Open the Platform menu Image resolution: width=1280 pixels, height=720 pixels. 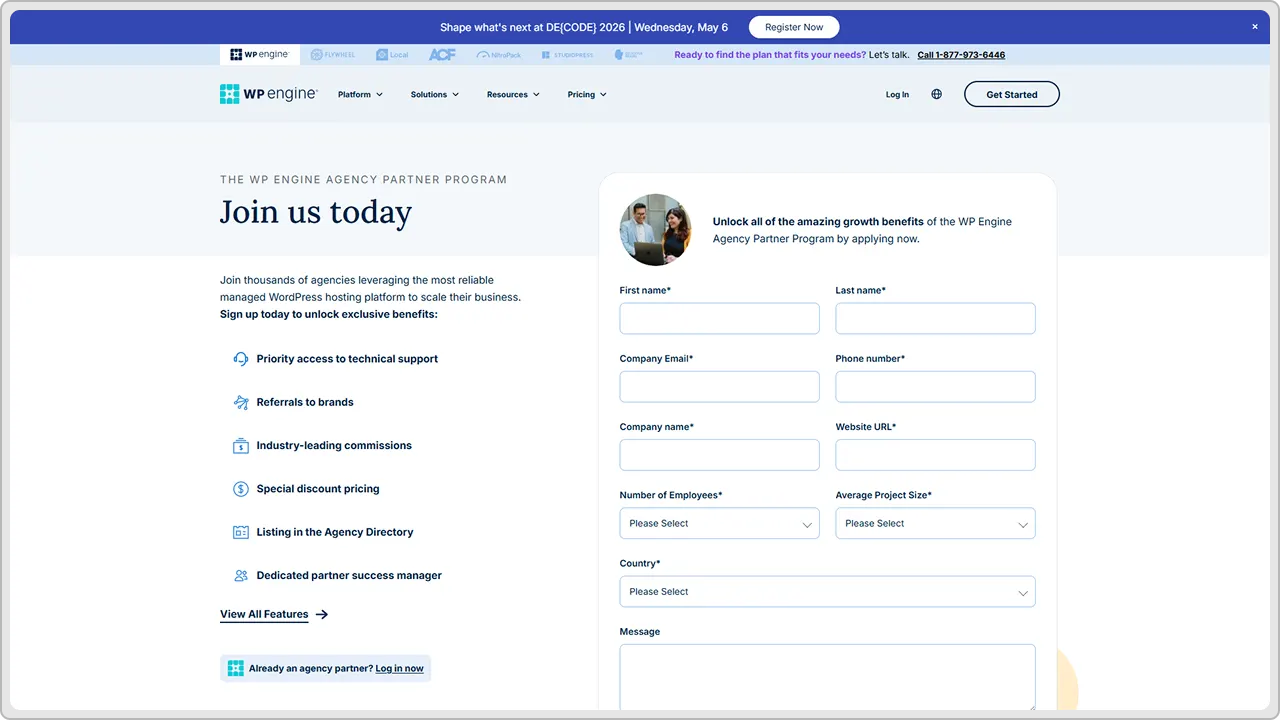click(x=360, y=95)
